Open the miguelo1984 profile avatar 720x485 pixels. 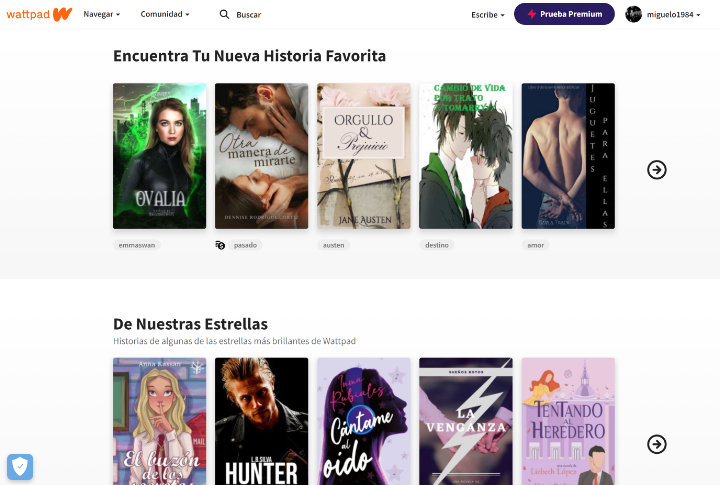(x=633, y=14)
